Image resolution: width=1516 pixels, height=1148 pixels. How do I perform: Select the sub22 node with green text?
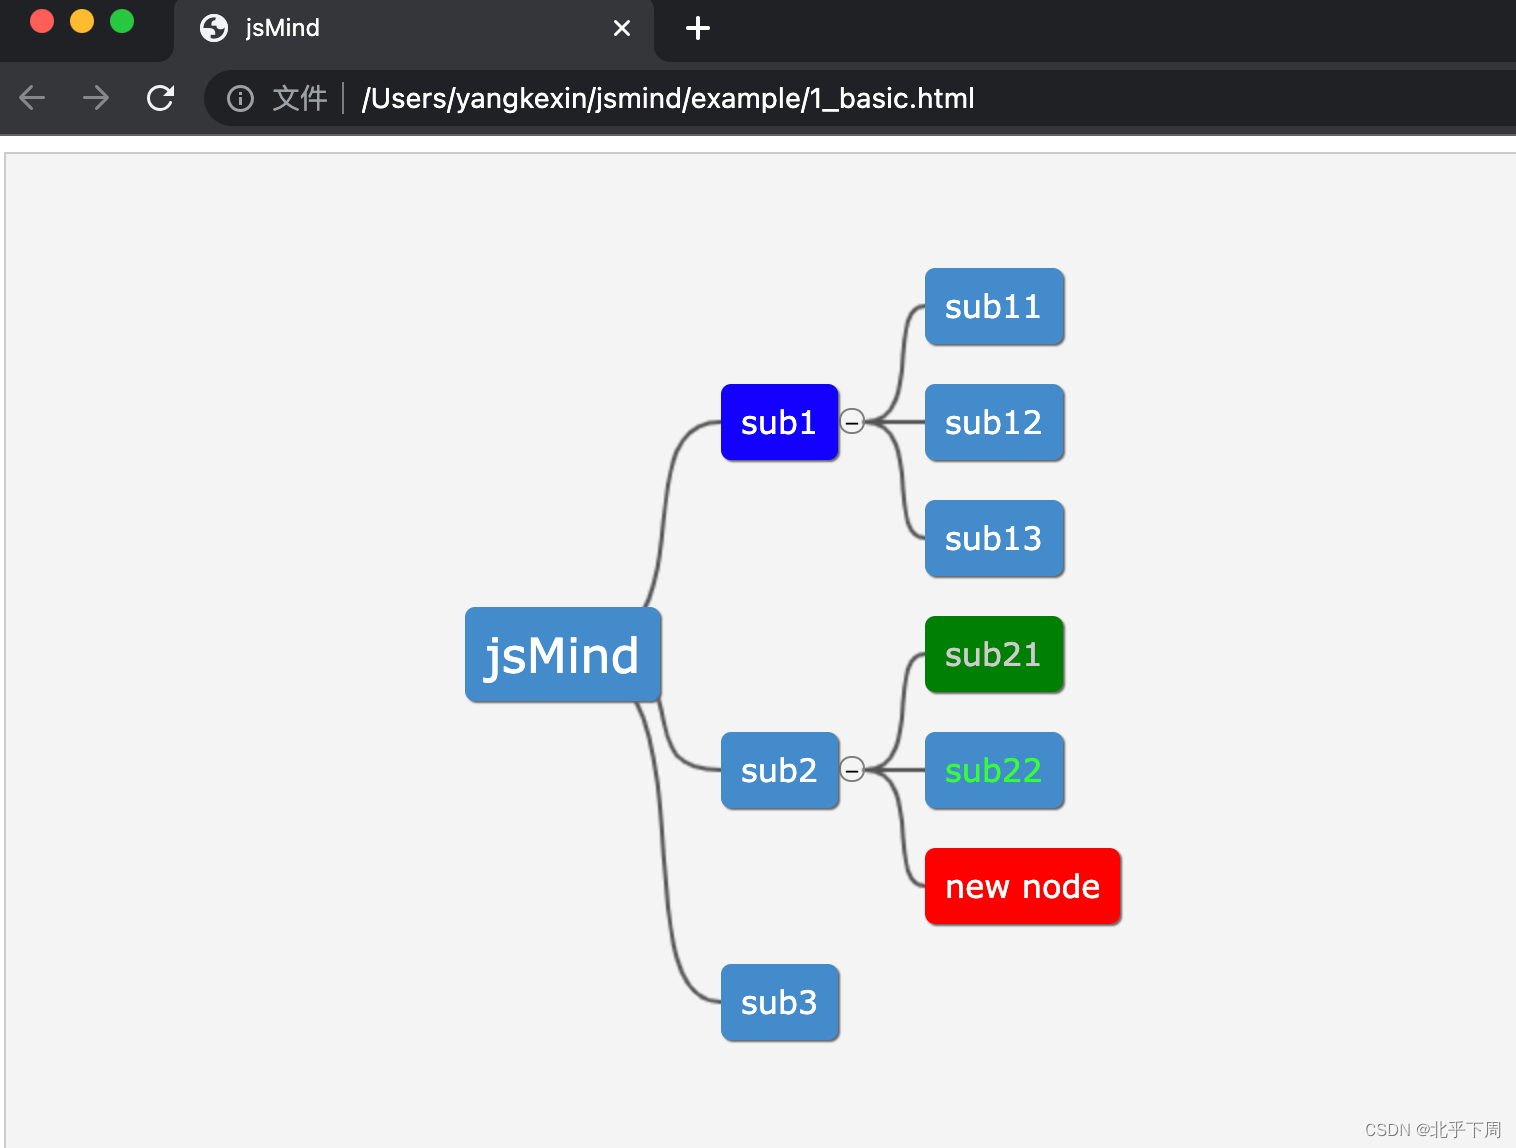[x=994, y=770]
